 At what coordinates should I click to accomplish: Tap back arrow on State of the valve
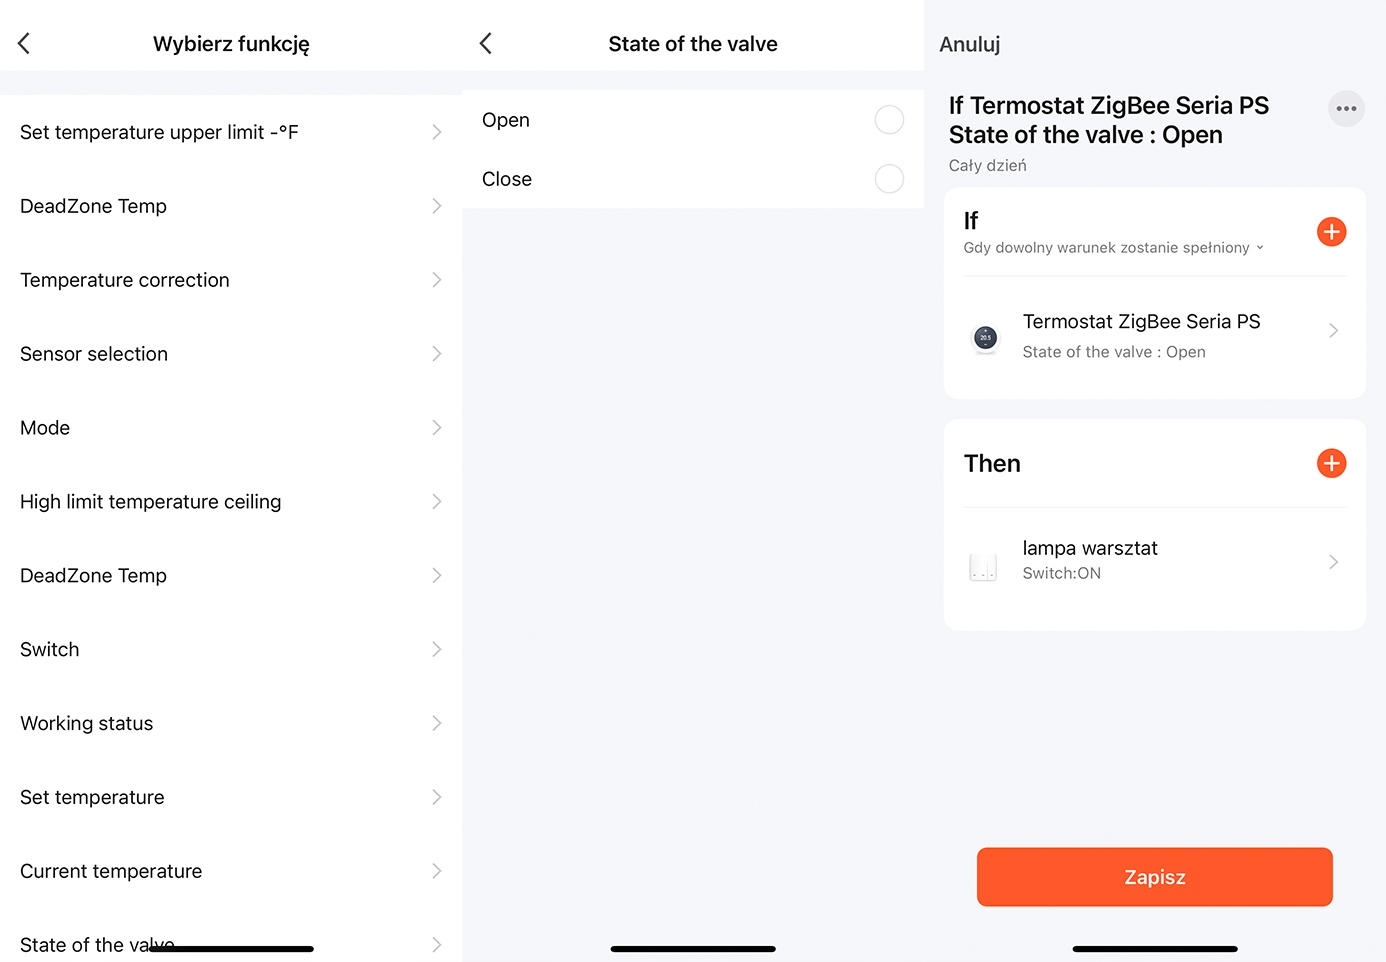(486, 43)
